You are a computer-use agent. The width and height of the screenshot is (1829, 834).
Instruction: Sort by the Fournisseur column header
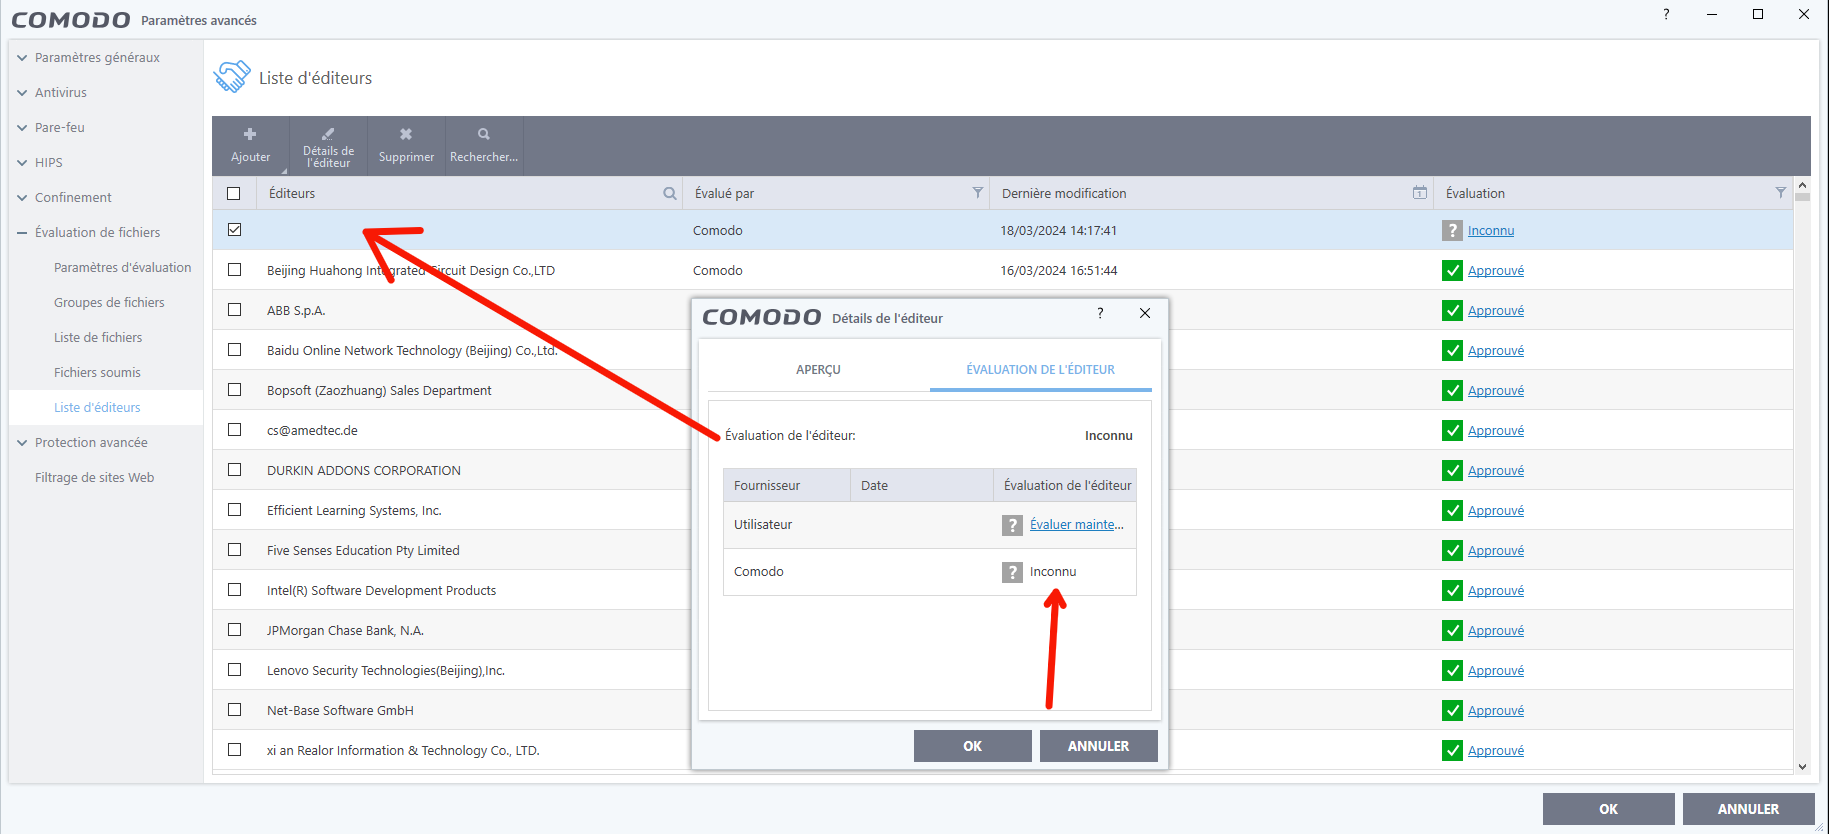[x=787, y=486]
